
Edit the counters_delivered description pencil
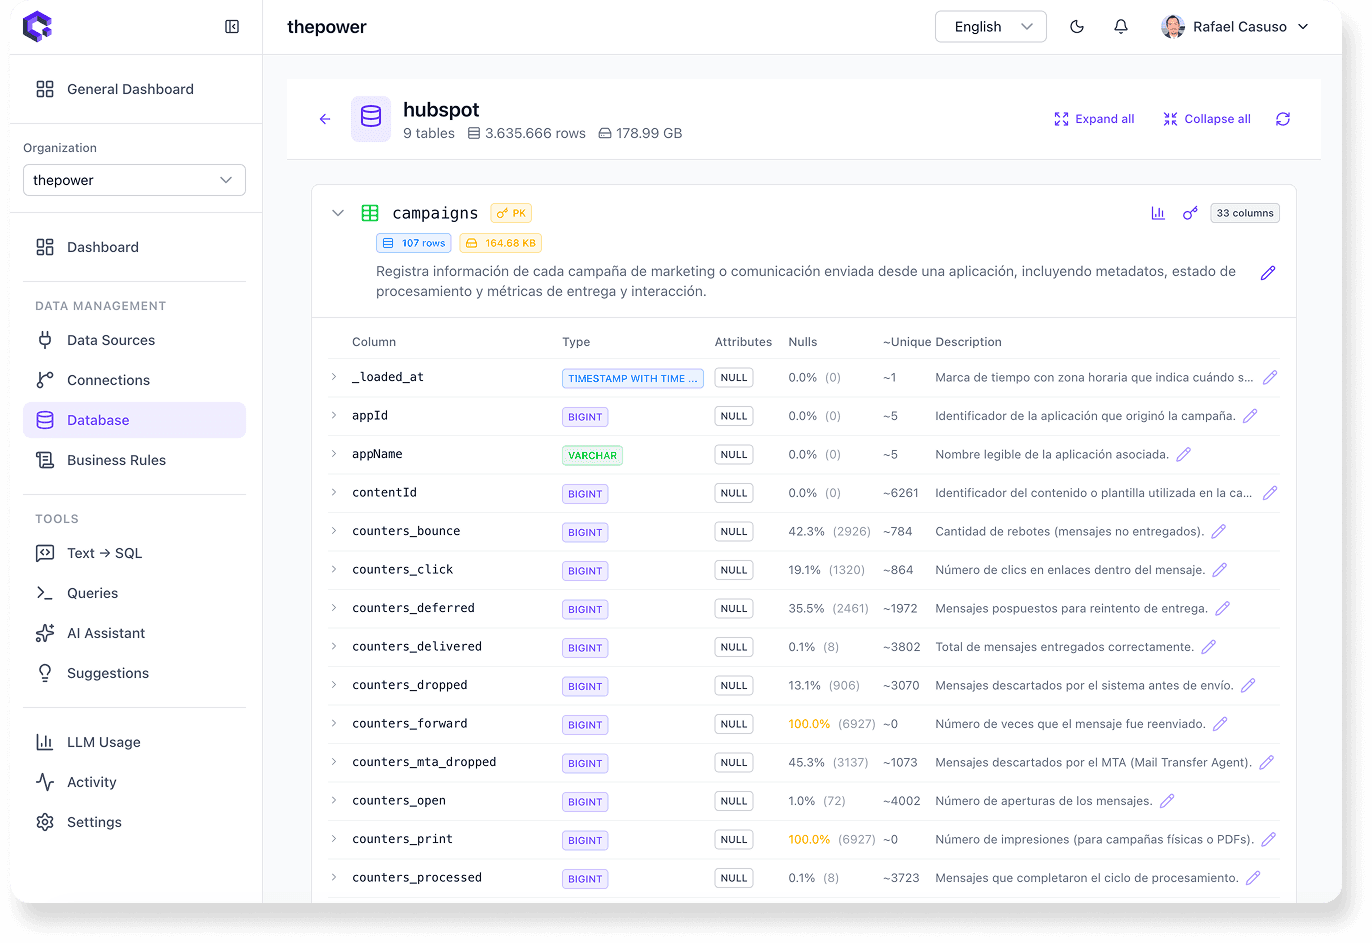click(1208, 647)
